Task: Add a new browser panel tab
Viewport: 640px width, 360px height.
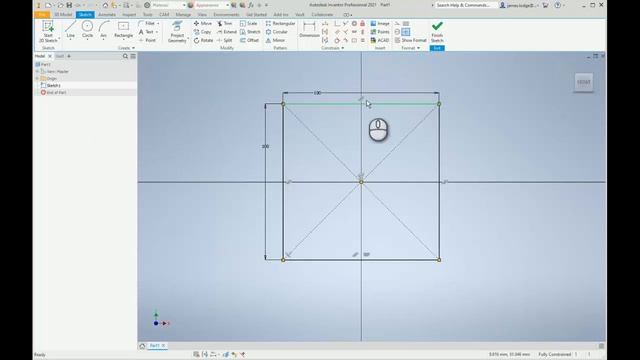Action: [69, 56]
